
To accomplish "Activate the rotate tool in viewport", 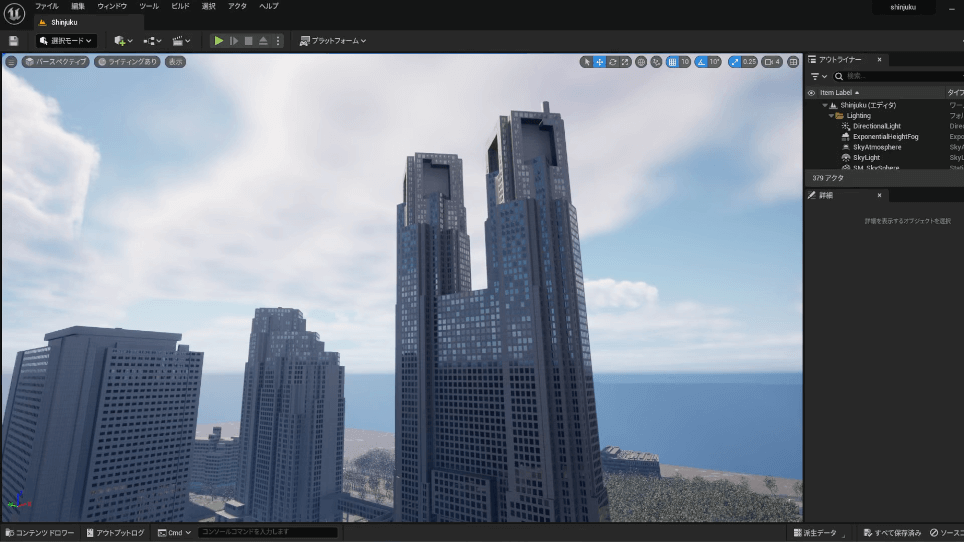I will tap(612, 61).
